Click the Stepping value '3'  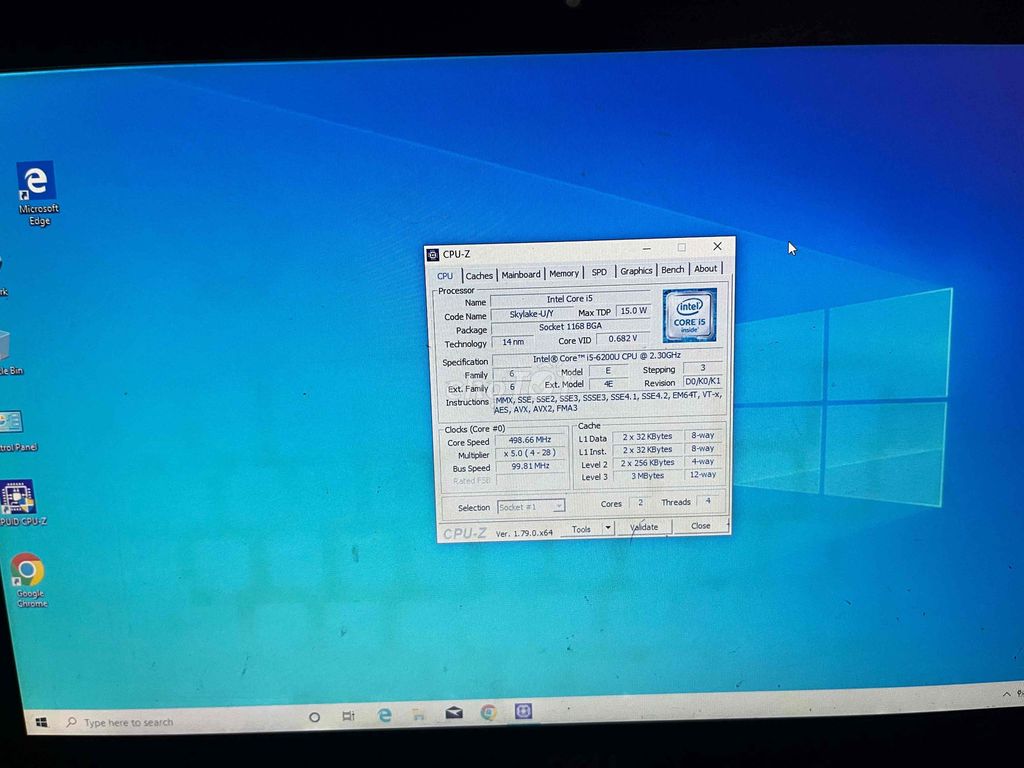(703, 368)
